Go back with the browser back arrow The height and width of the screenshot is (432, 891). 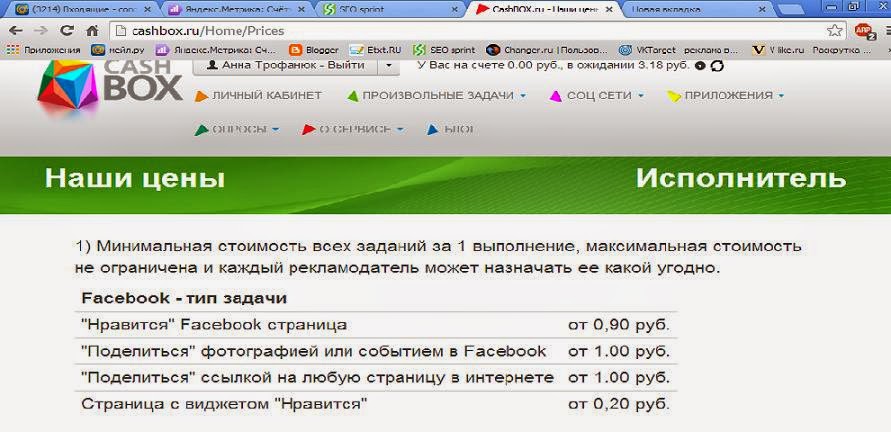[15, 31]
